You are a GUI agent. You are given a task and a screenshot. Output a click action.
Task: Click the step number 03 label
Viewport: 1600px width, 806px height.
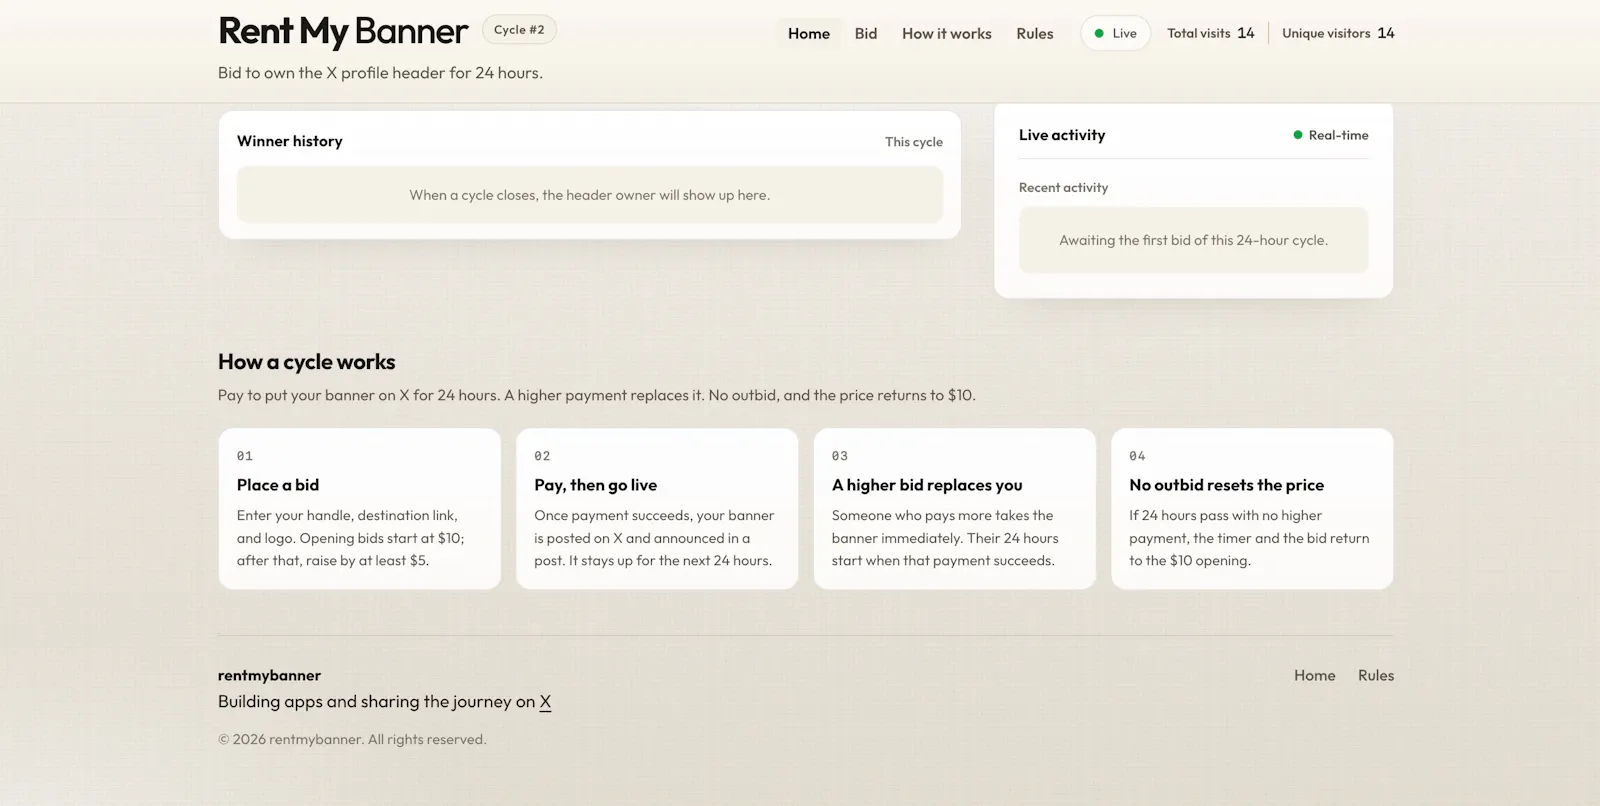pyautogui.click(x=840, y=456)
